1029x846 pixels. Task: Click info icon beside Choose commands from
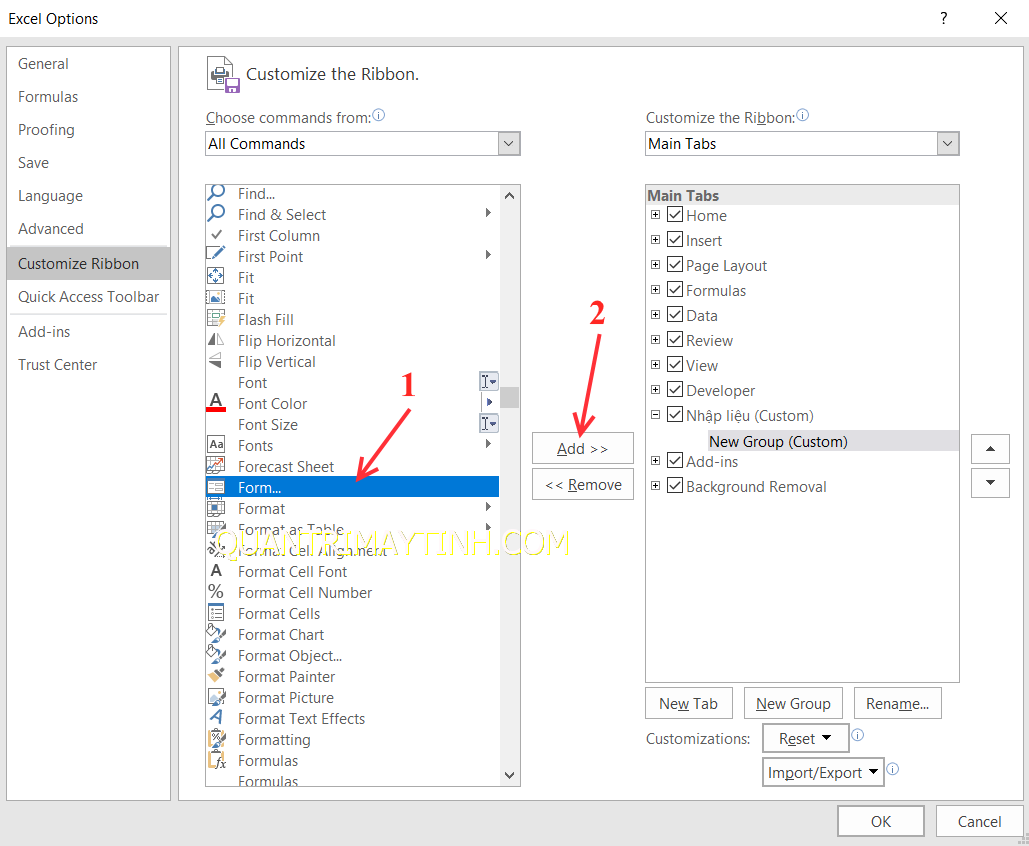pyautogui.click(x=379, y=116)
